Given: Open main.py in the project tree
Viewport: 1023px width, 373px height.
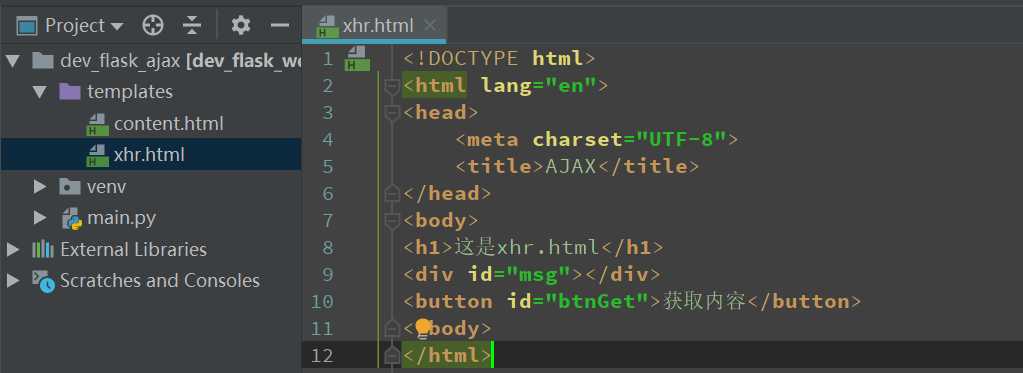Looking at the screenshot, I should (121, 218).
